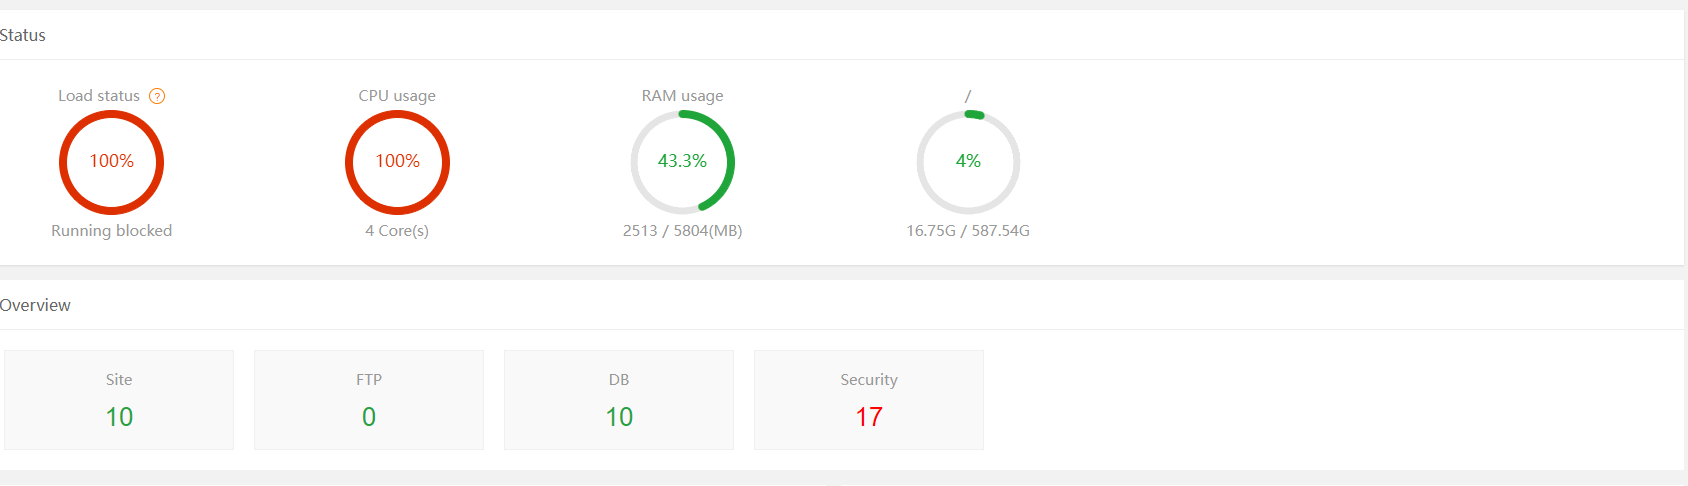Click the Load status 100% circular gauge
Image resolution: width=1688 pixels, height=486 pixels.
pos(111,162)
